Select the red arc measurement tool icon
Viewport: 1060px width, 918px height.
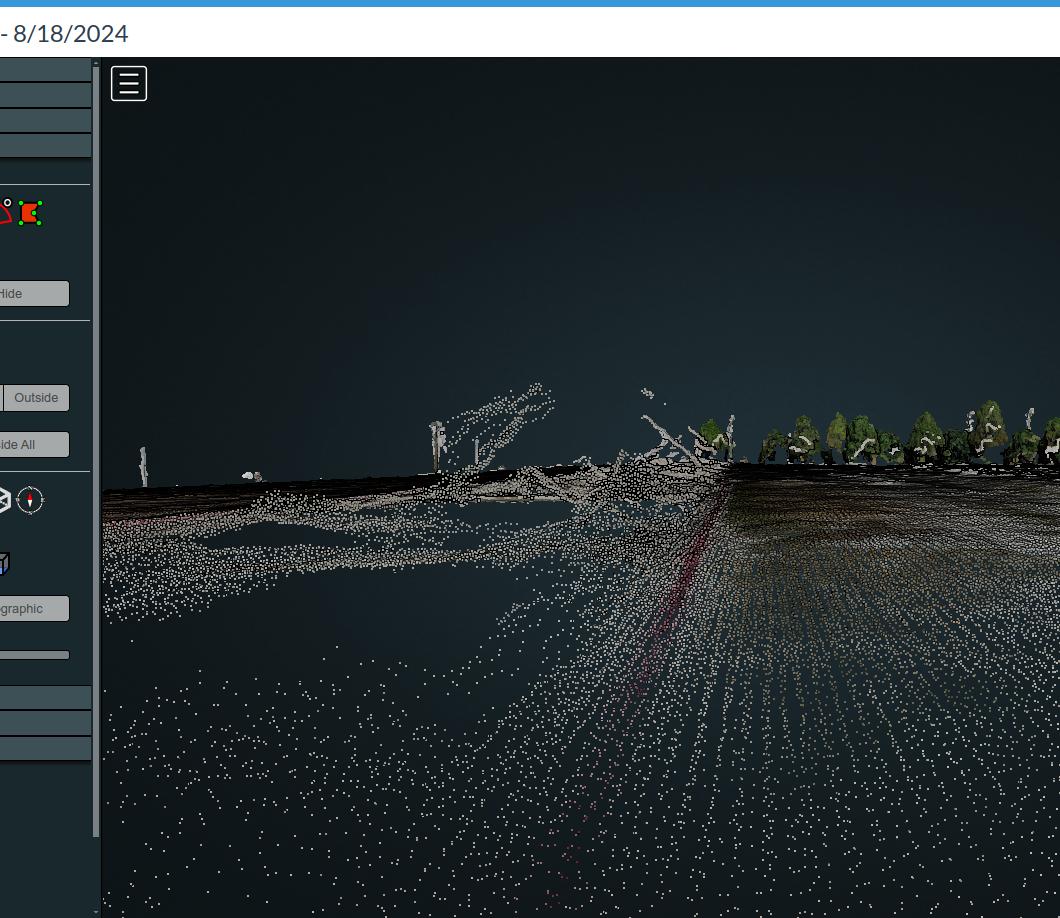point(5,211)
